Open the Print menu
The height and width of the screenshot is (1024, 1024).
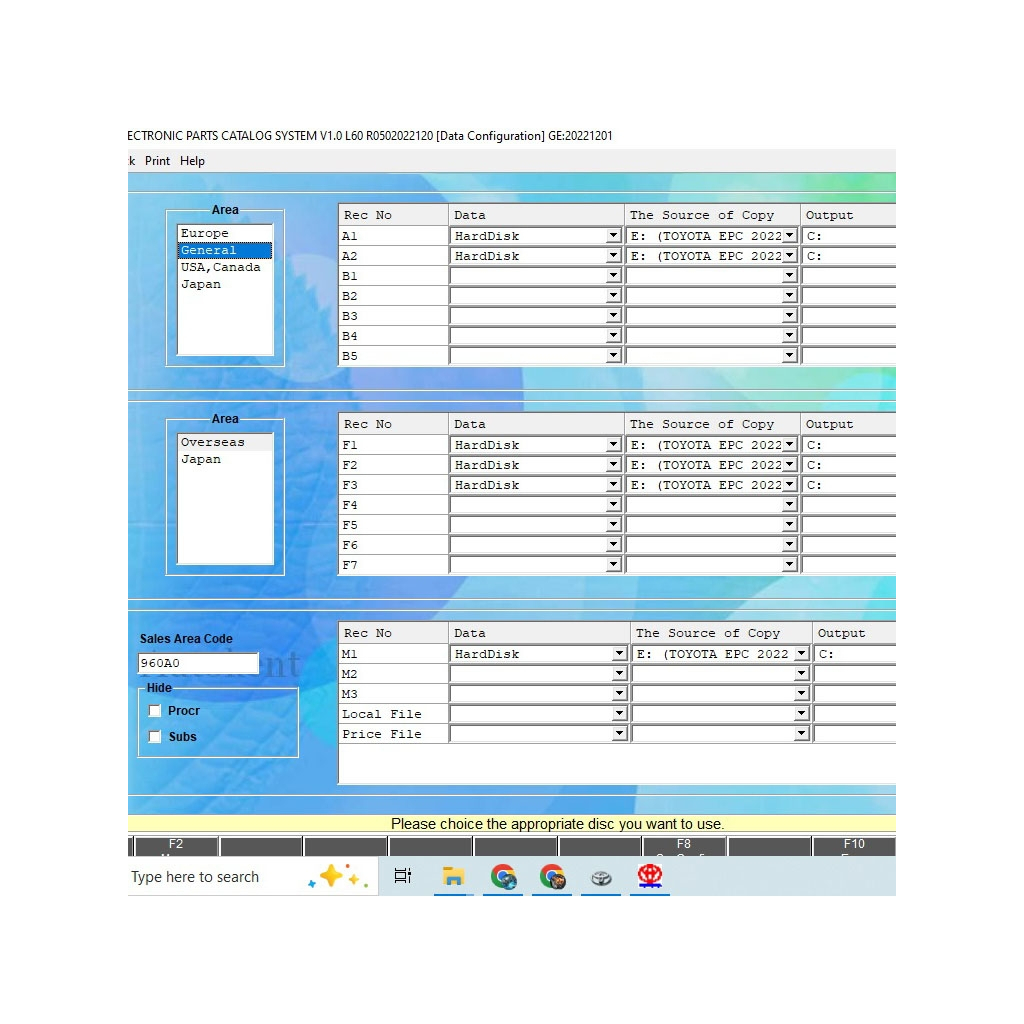(157, 161)
